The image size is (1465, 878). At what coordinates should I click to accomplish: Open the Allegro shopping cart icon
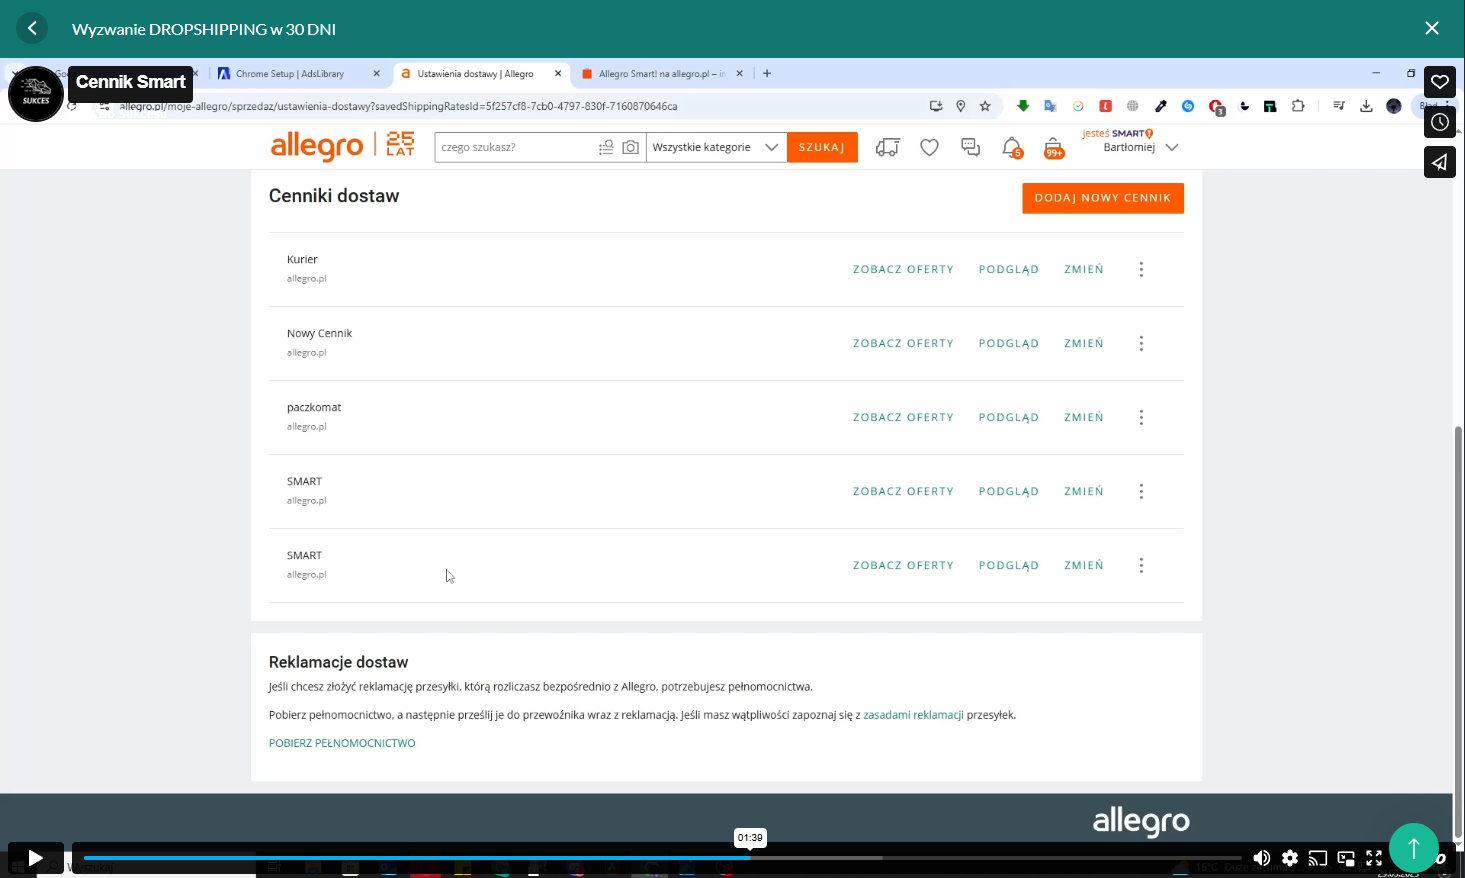tap(1053, 147)
